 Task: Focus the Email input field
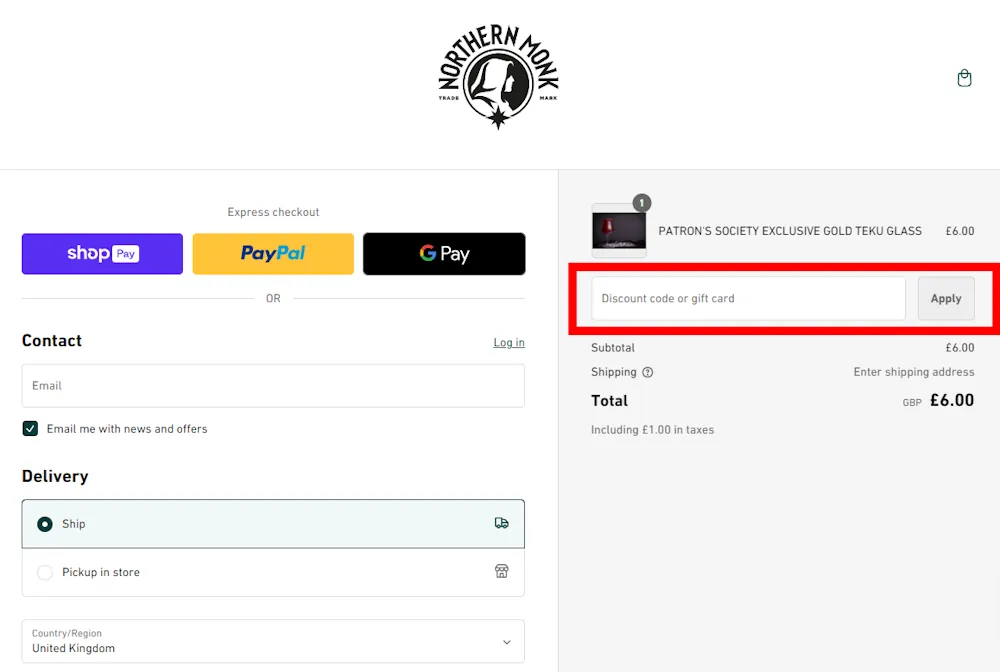(273, 386)
